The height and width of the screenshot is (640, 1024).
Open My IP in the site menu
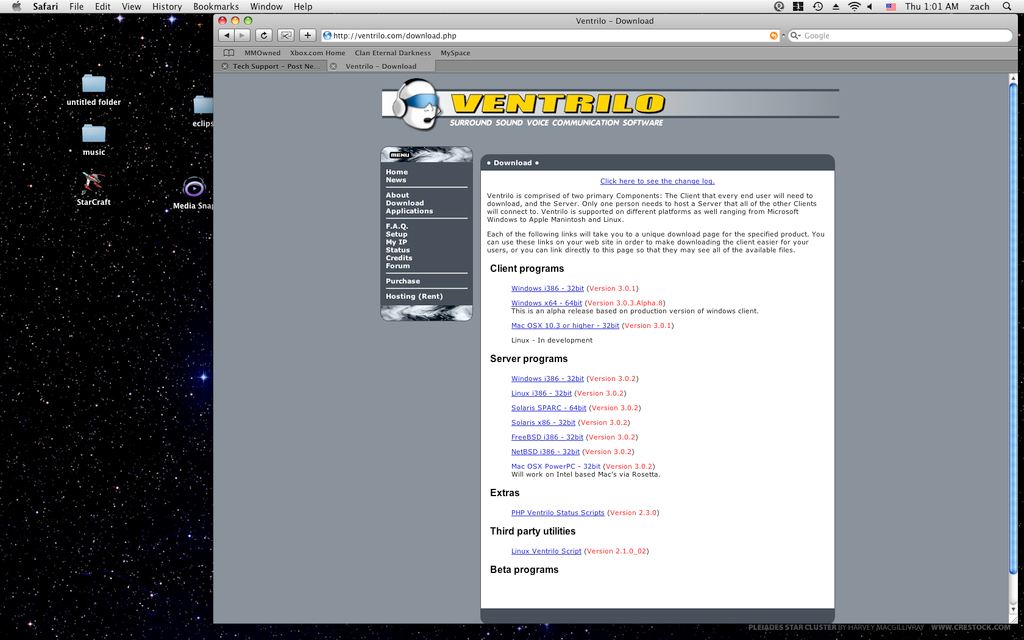396,242
